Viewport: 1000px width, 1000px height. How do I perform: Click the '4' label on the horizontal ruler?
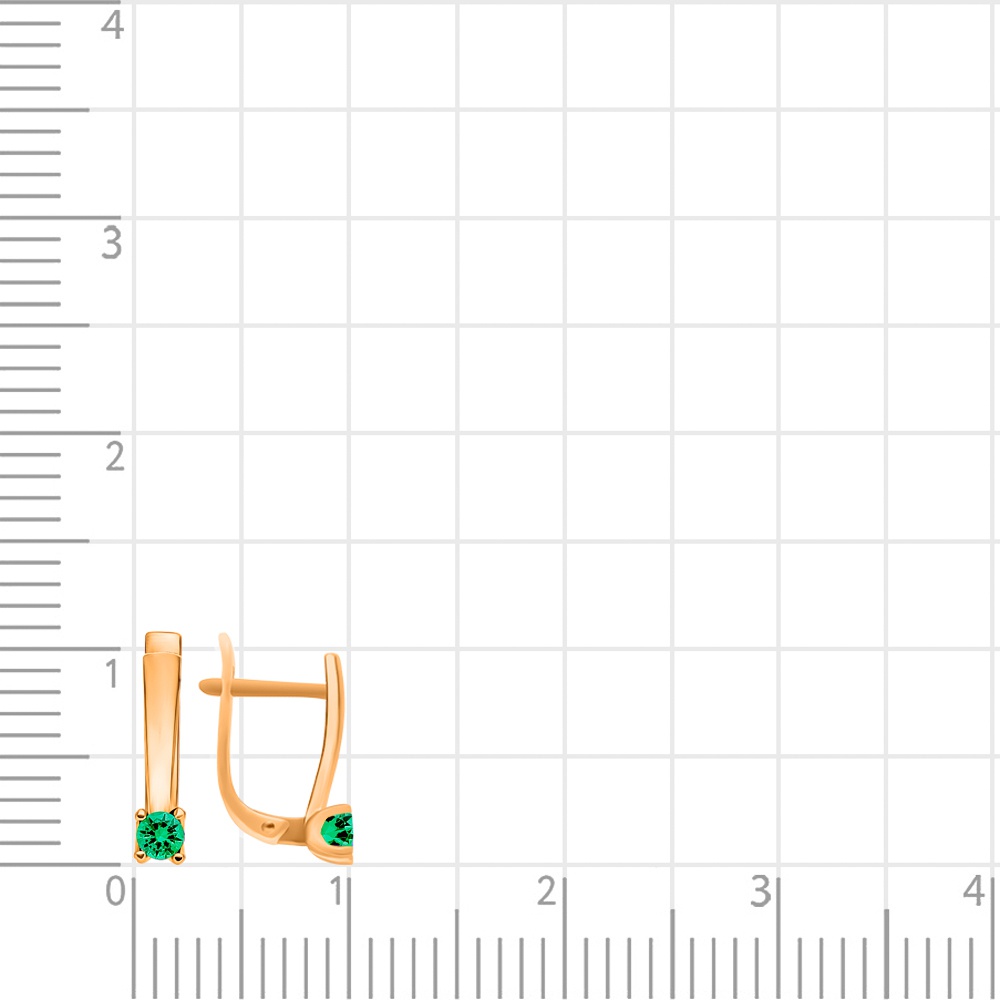click(974, 891)
